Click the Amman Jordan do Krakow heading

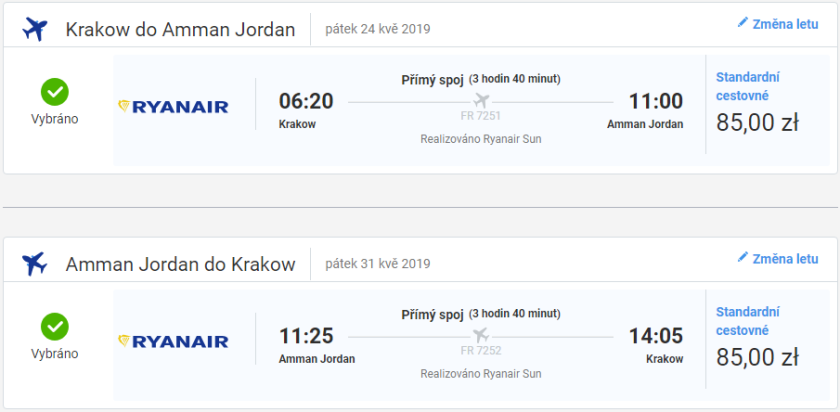pyautogui.click(x=180, y=265)
